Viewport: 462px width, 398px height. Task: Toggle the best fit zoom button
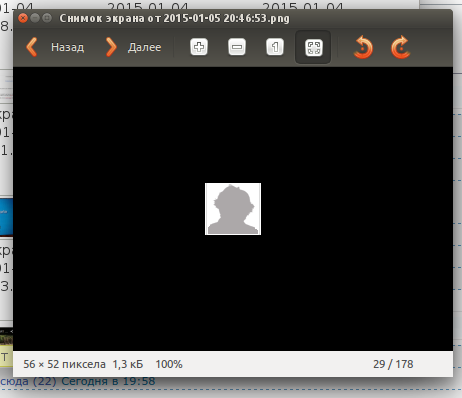313,47
